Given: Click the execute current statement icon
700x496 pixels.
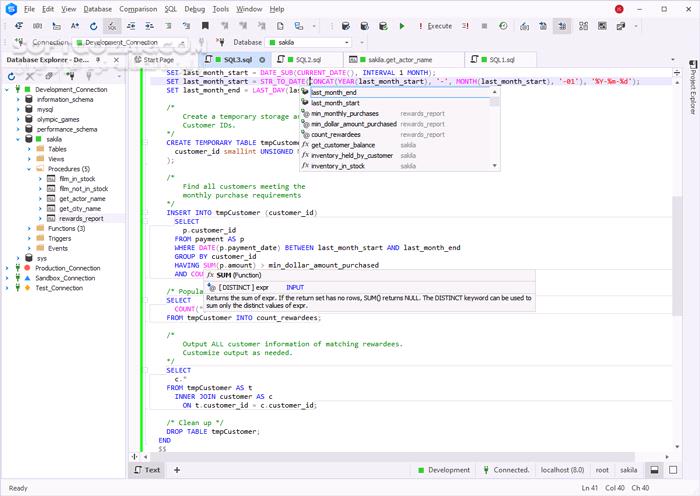Looking at the screenshot, I should 465,26.
